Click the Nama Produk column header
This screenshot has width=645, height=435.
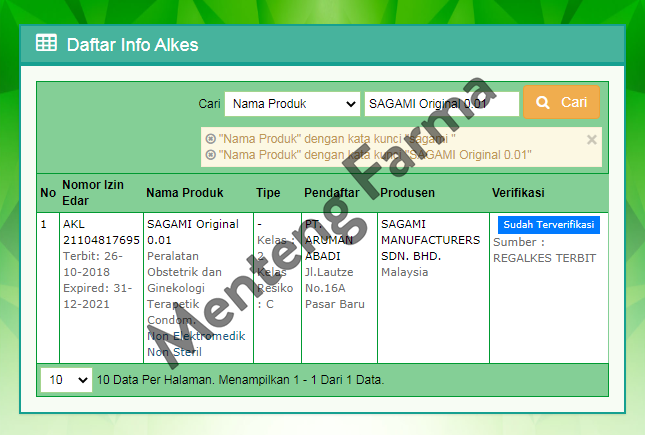click(x=185, y=193)
